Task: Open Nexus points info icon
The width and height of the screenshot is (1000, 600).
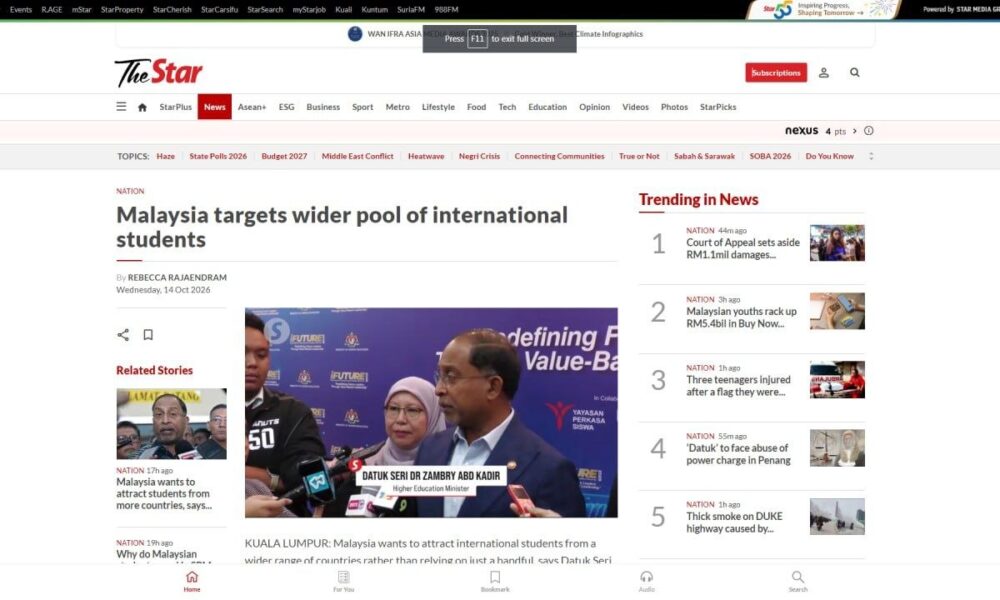Action: [869, 131]
